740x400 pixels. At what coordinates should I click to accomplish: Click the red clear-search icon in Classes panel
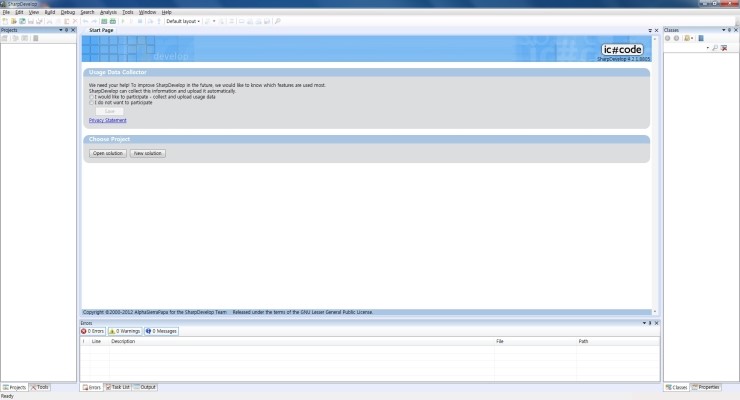pyautogui.click(x=724, y=48)
